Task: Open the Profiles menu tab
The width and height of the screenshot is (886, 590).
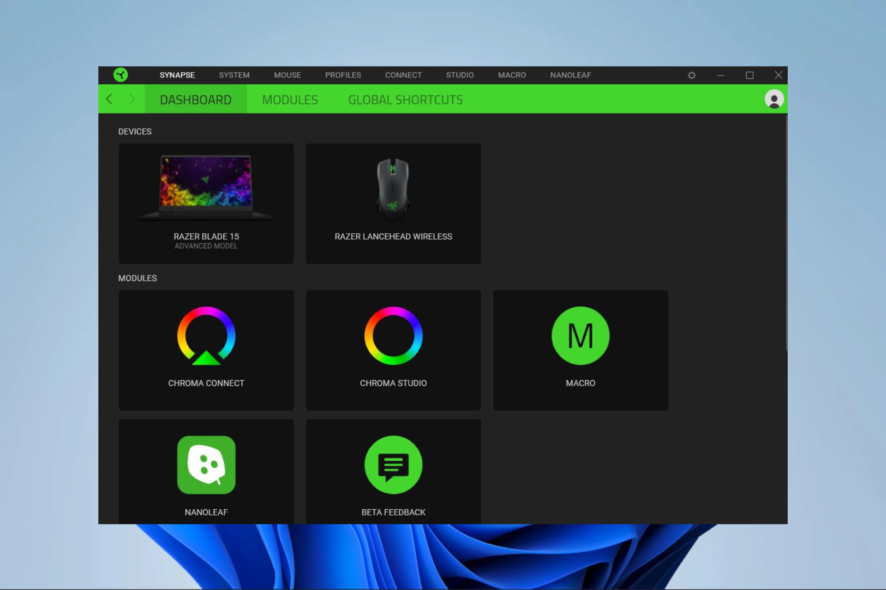Action: (x=342, y=75)
